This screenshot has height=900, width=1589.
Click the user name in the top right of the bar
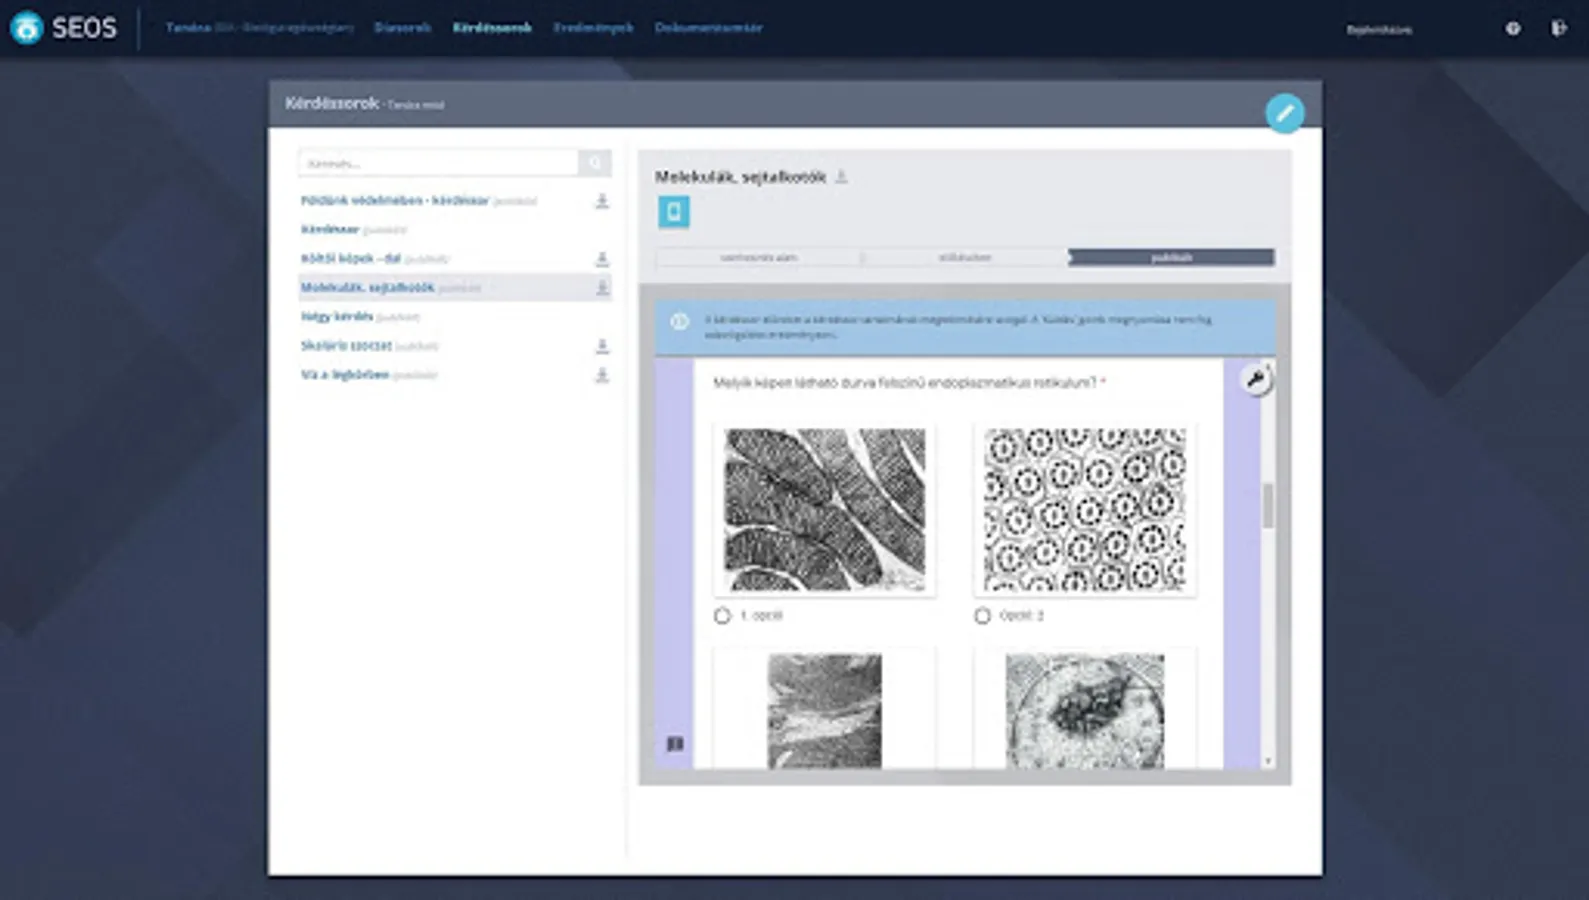pos(1379,30)
